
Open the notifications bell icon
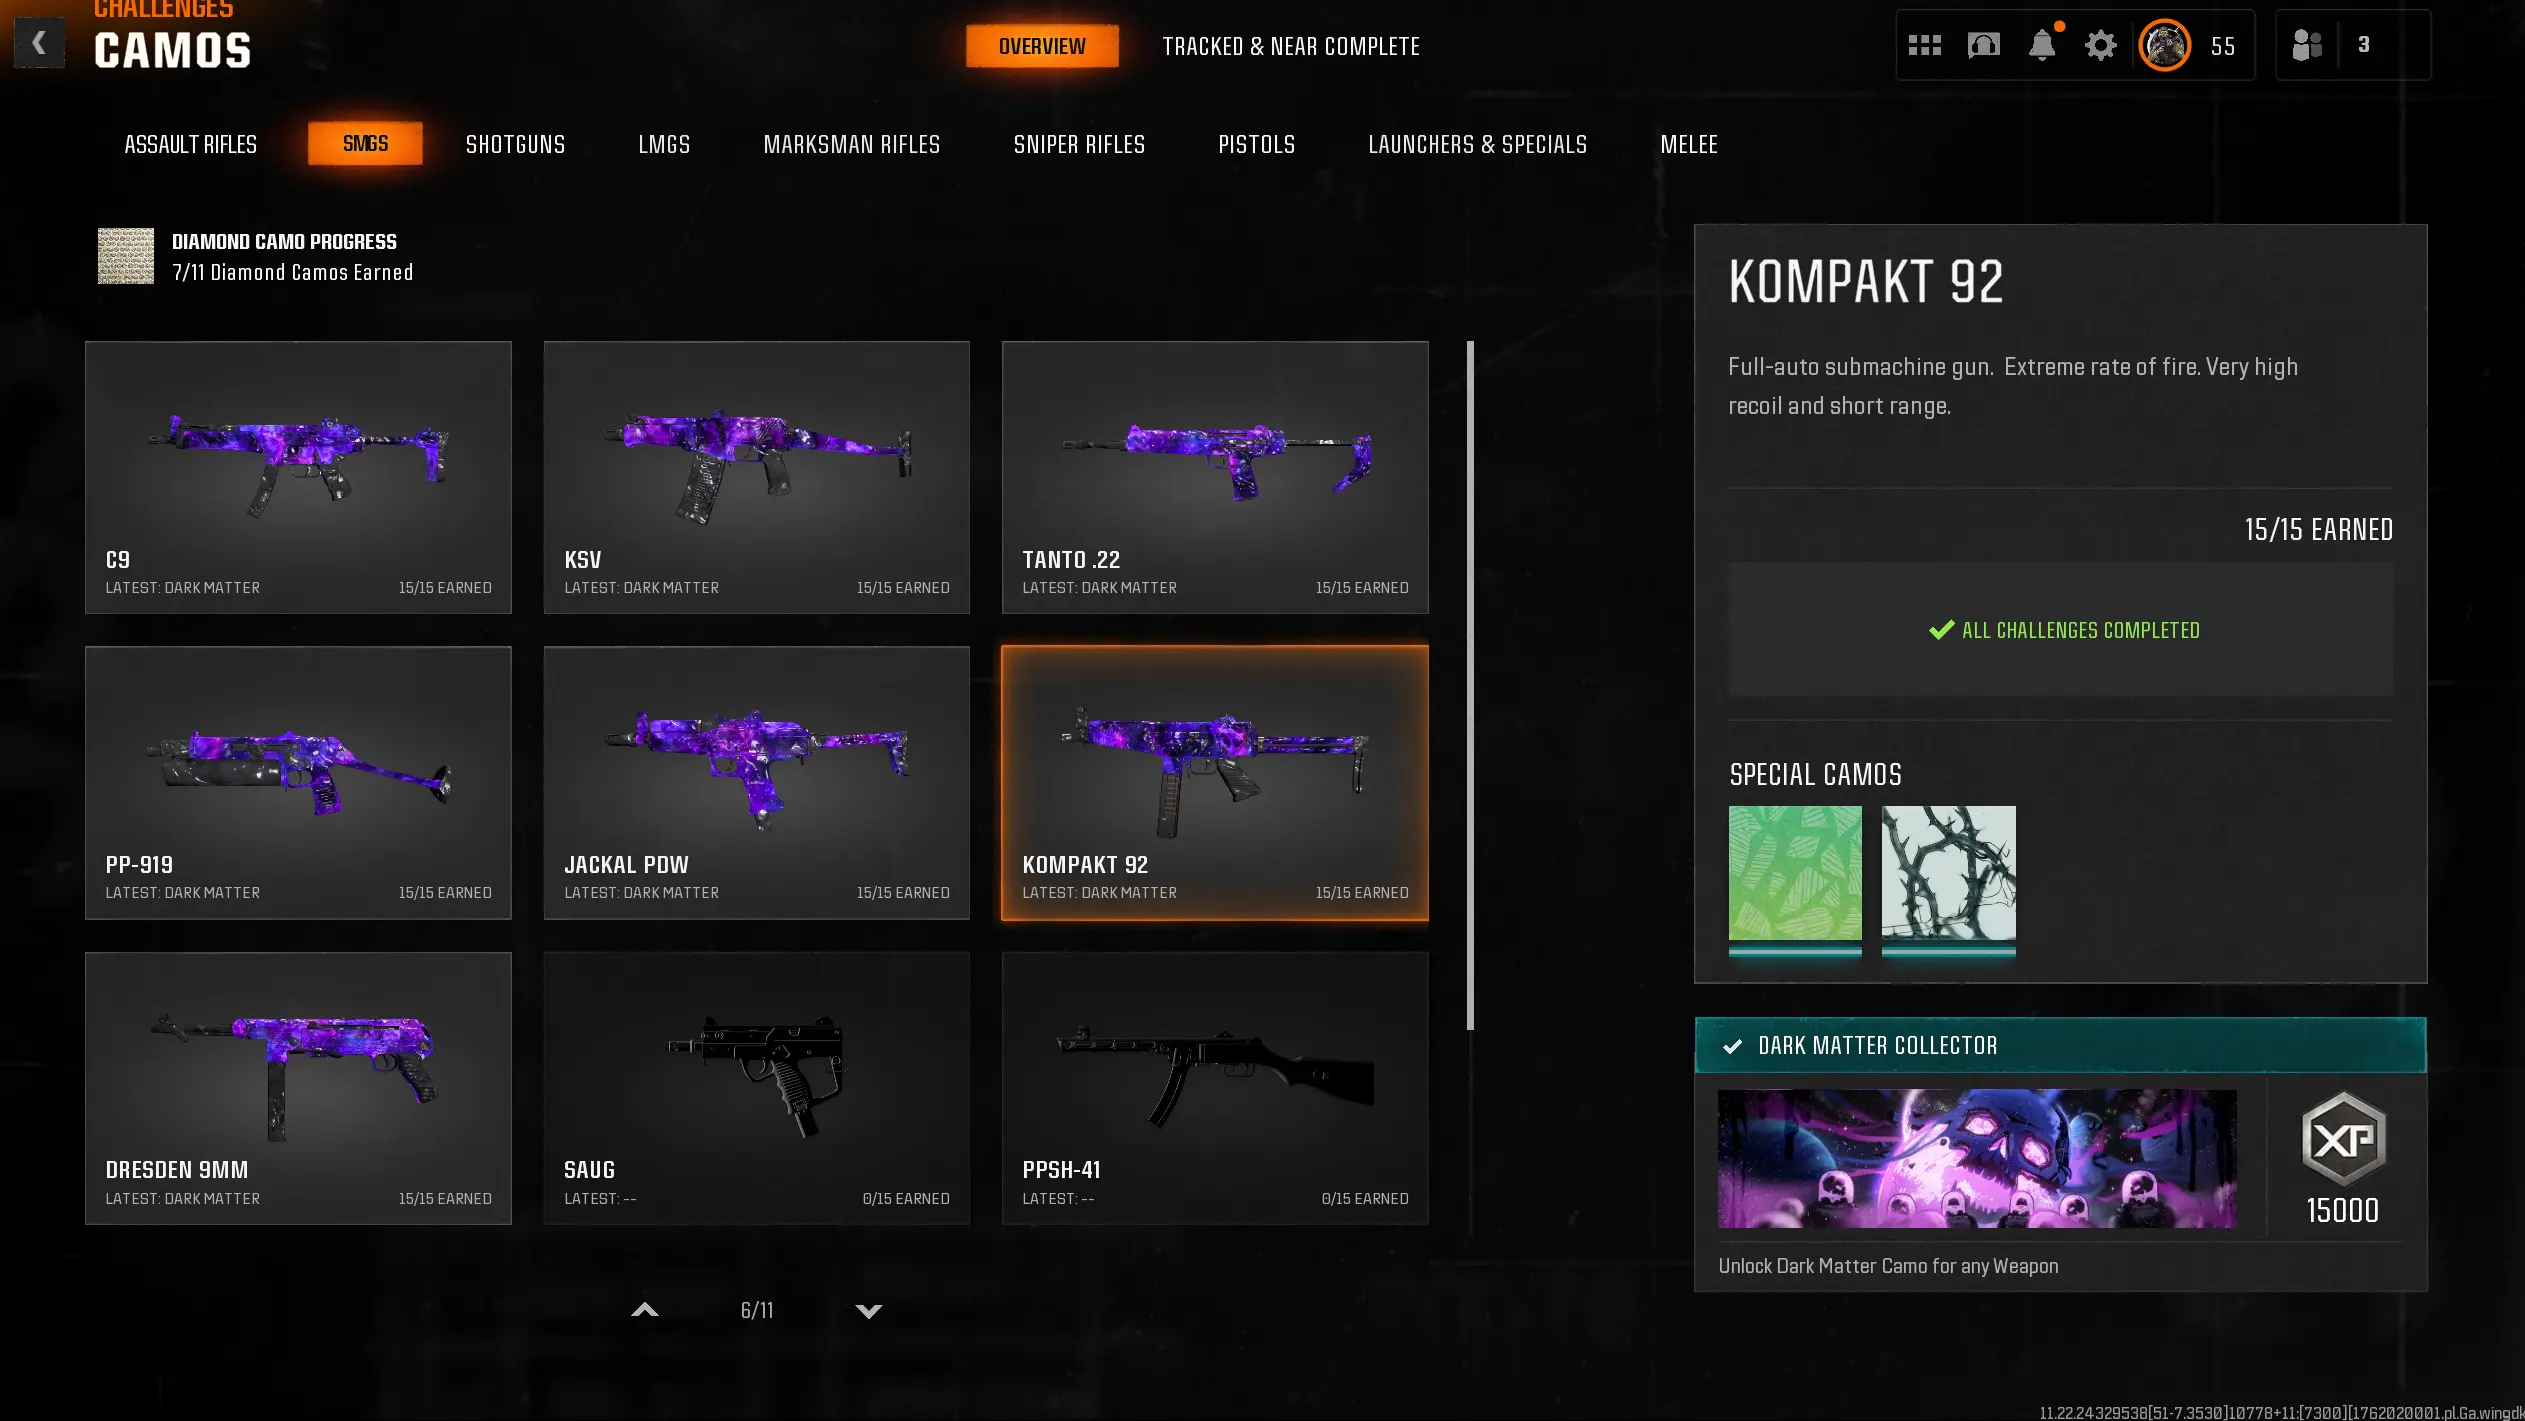(2042, 45)
